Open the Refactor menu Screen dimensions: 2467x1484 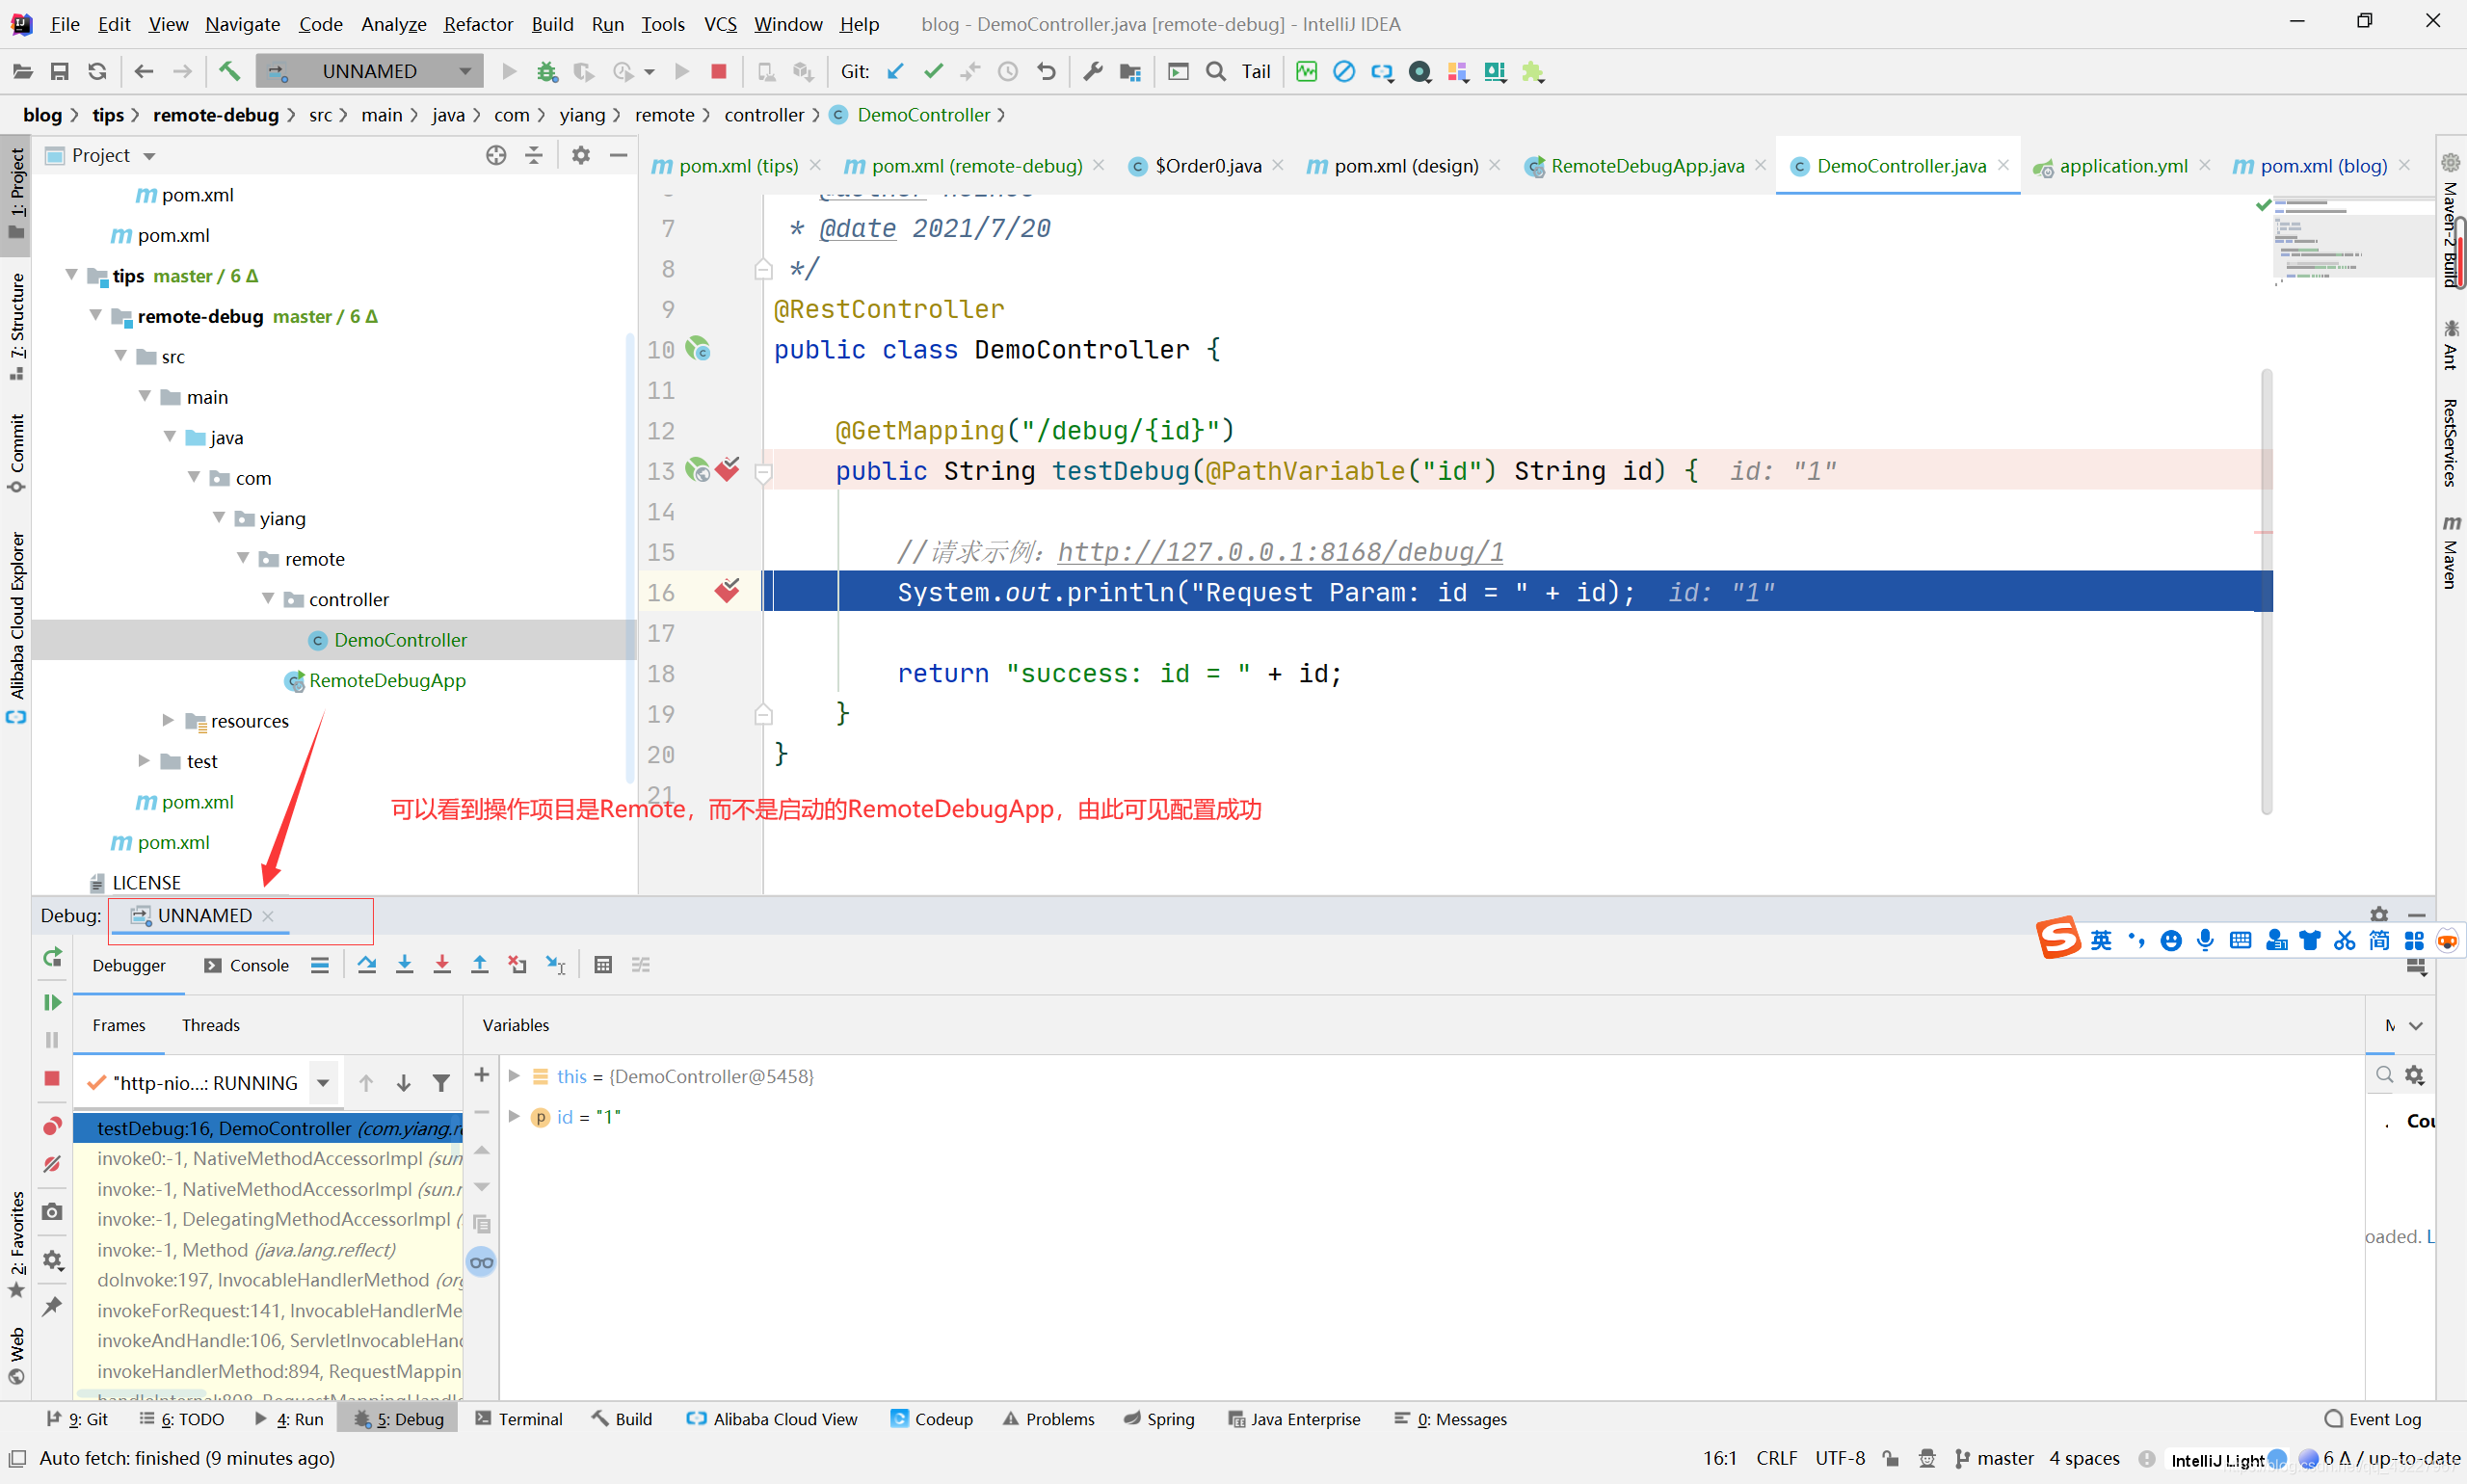coord(477,23)
